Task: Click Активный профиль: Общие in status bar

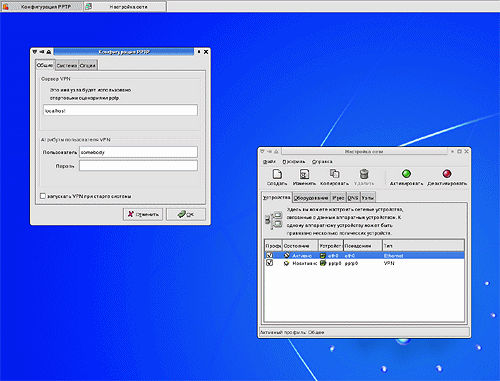Action: point(292,332)
